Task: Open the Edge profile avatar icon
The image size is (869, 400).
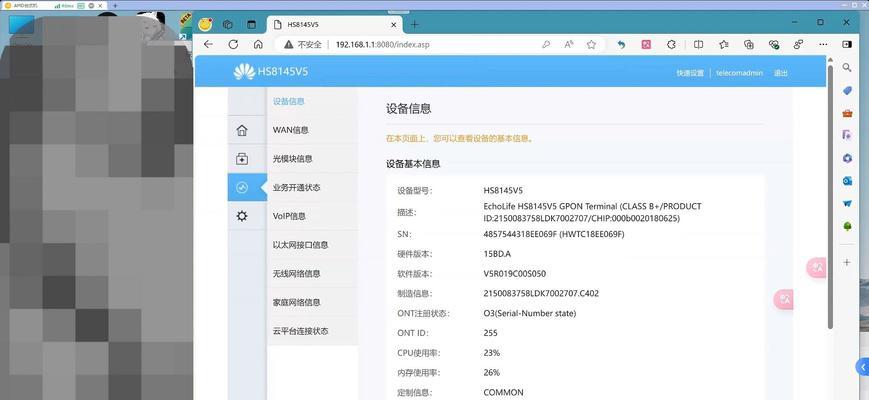Action: click(x=206, y=24)
